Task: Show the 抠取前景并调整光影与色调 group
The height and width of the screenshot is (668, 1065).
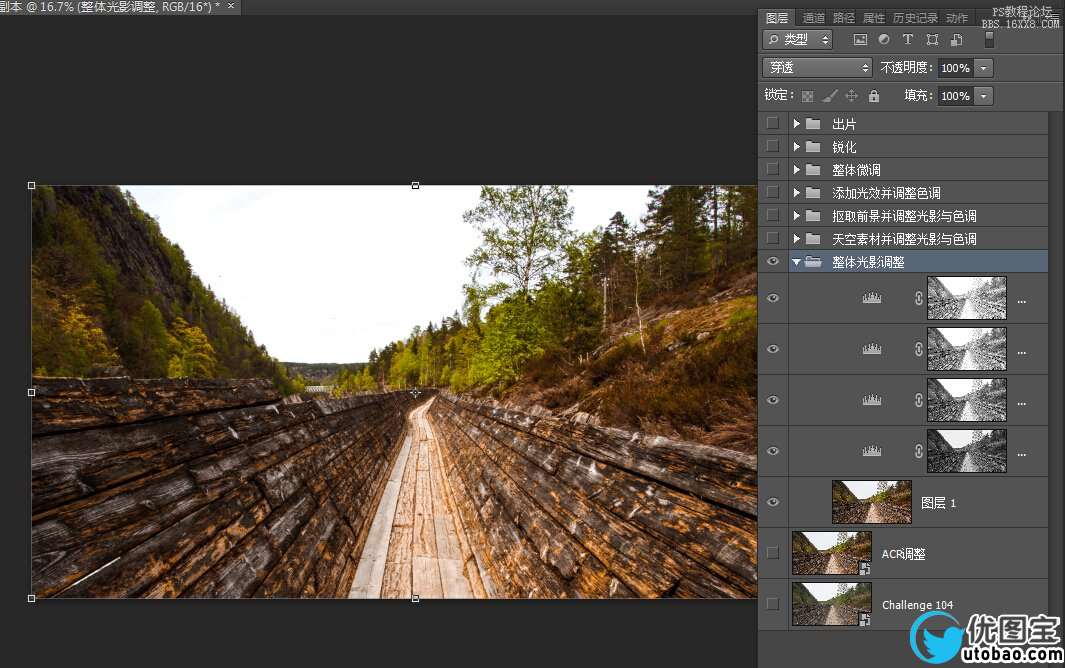Action: point(773,215)
